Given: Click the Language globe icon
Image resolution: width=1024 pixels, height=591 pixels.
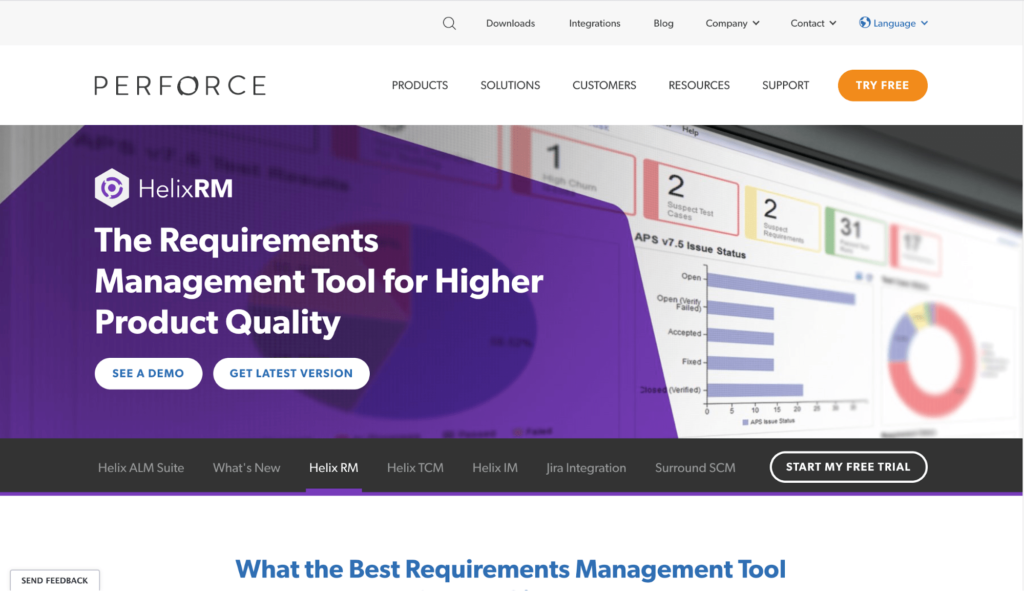Looking at the screenshot, I should (865, 23).
